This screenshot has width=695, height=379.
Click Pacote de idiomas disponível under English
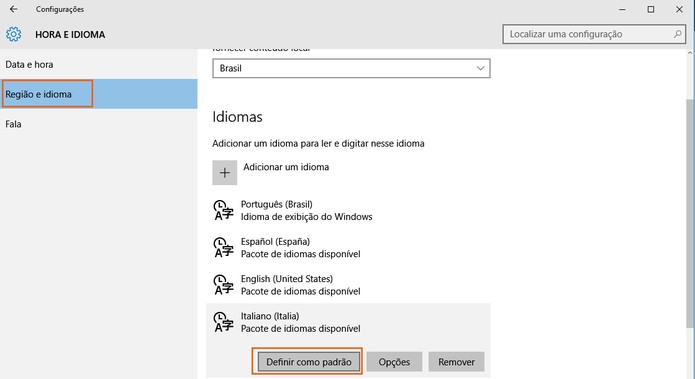click(x=301, y=291)
